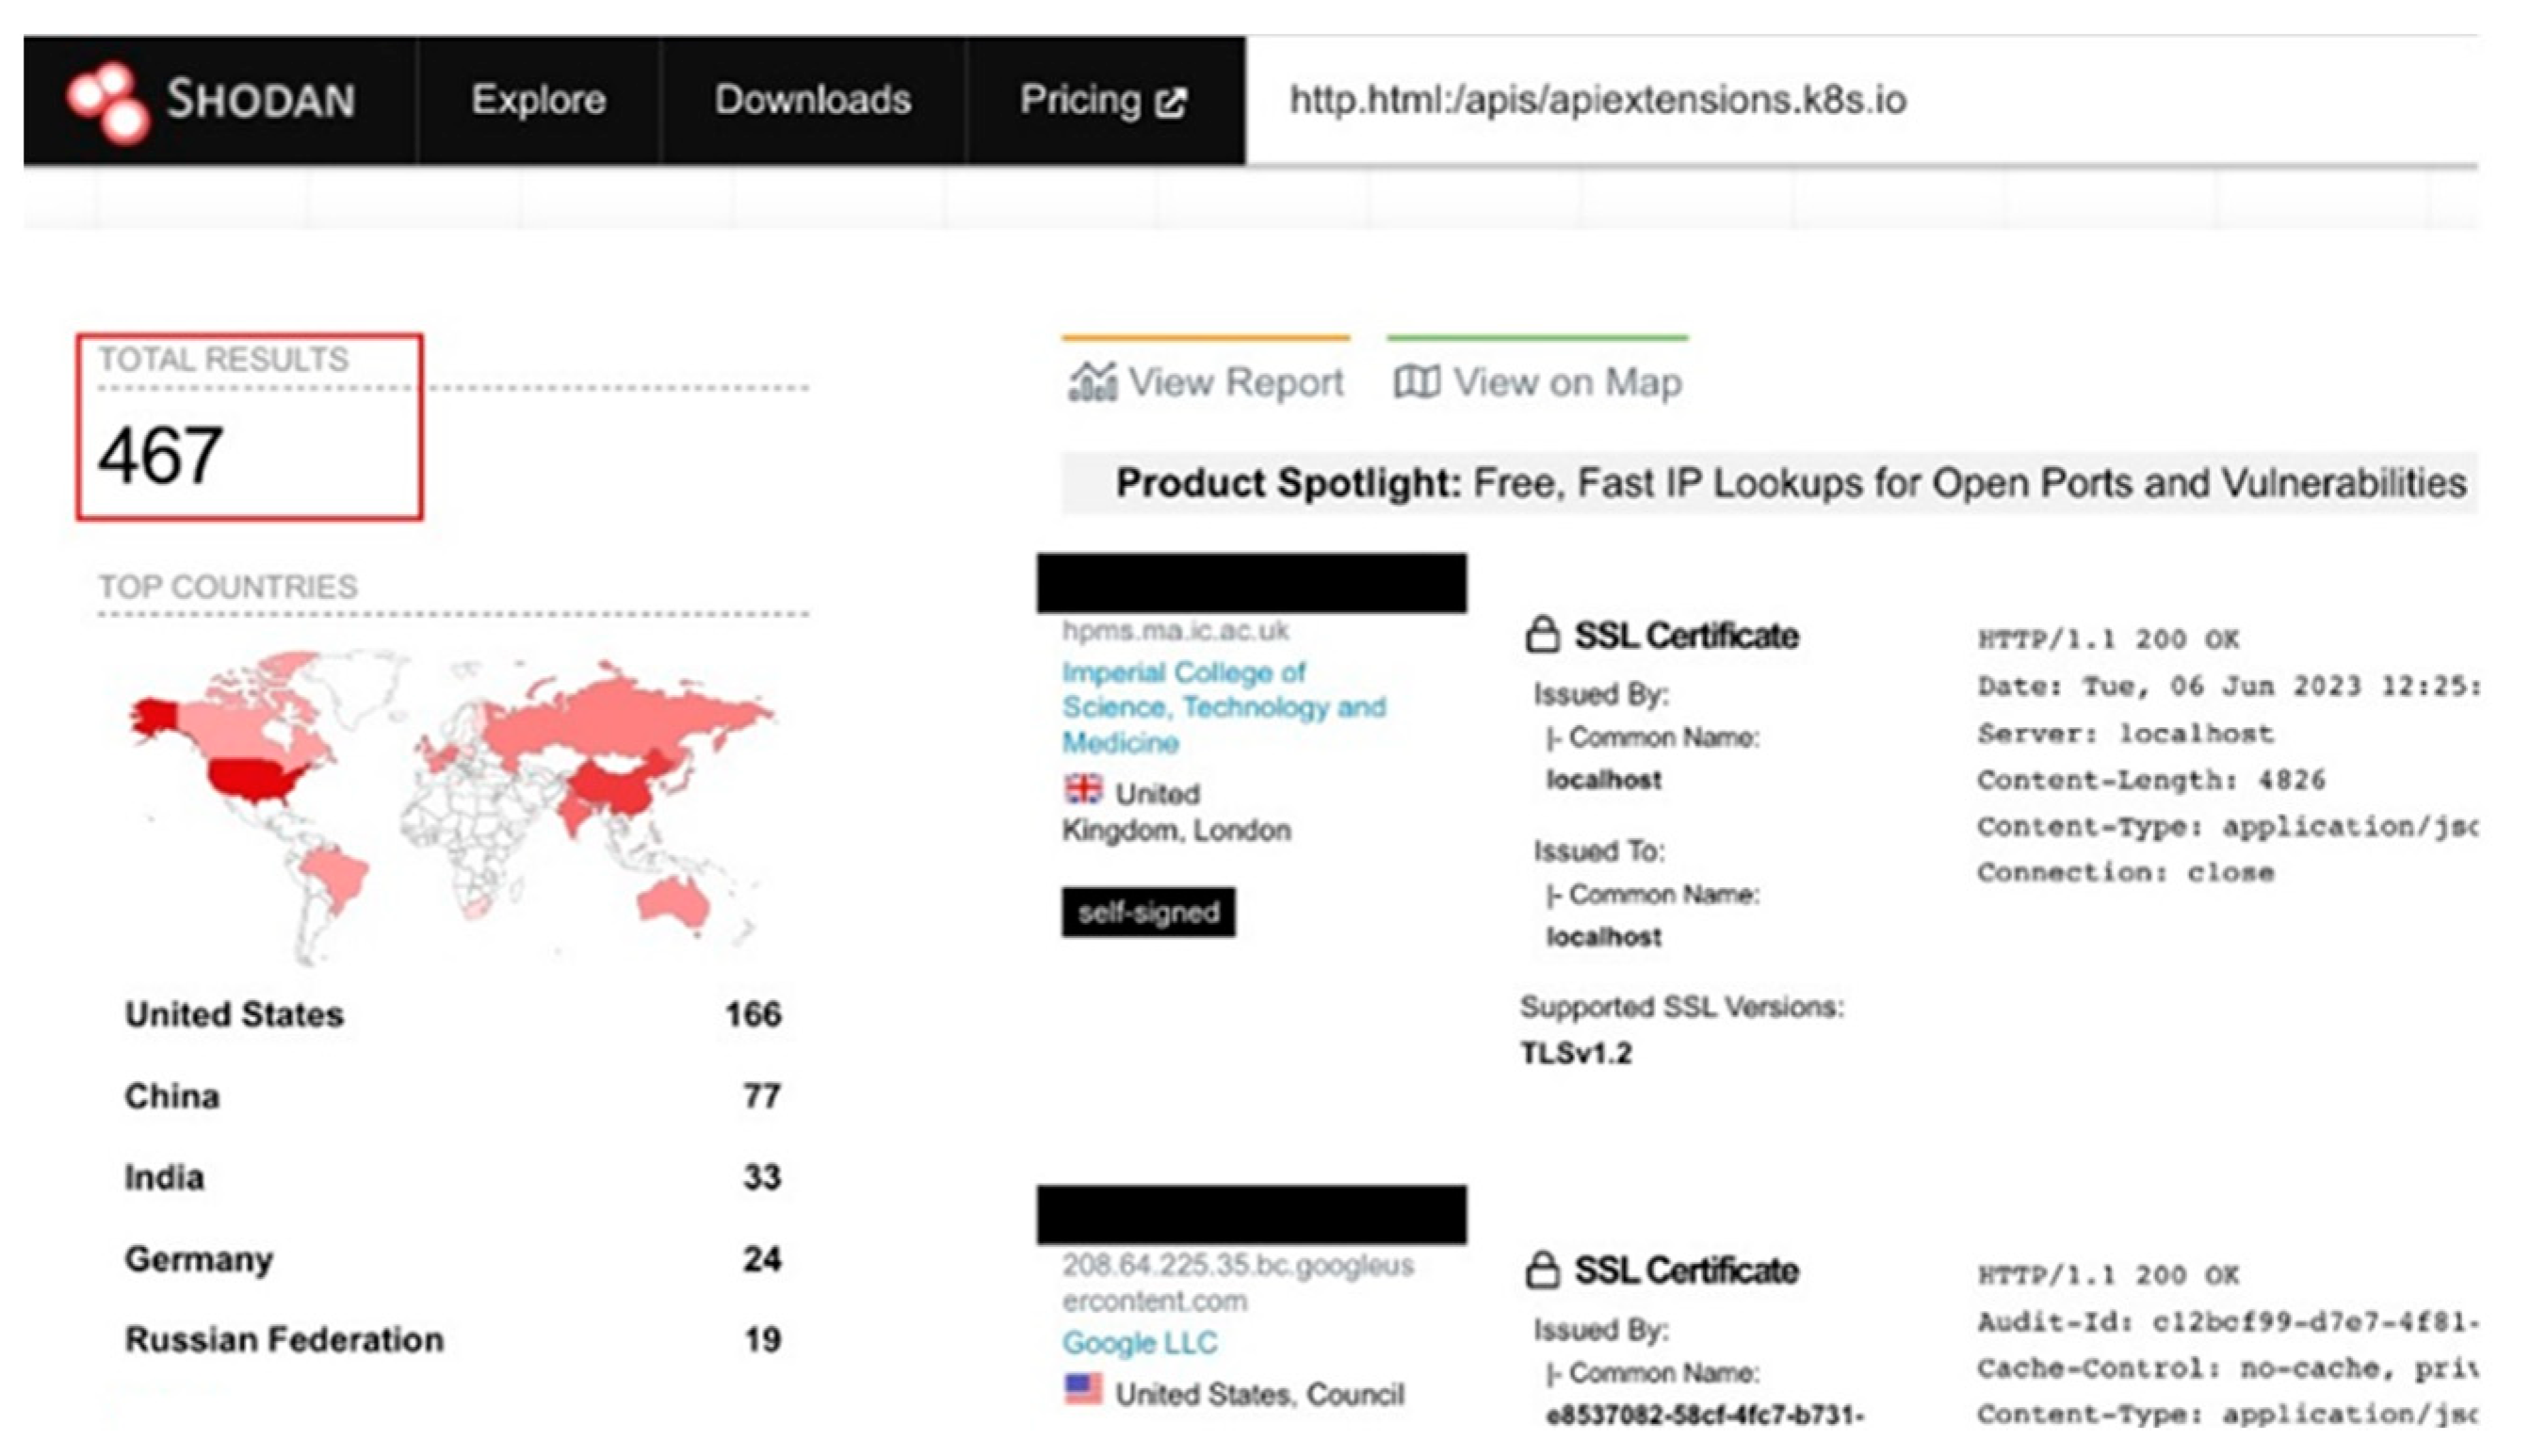Viewport: 2530px width, 1456px height.
Task: Open the Google LLC organization link
Action: (x=1139, y=1343)
